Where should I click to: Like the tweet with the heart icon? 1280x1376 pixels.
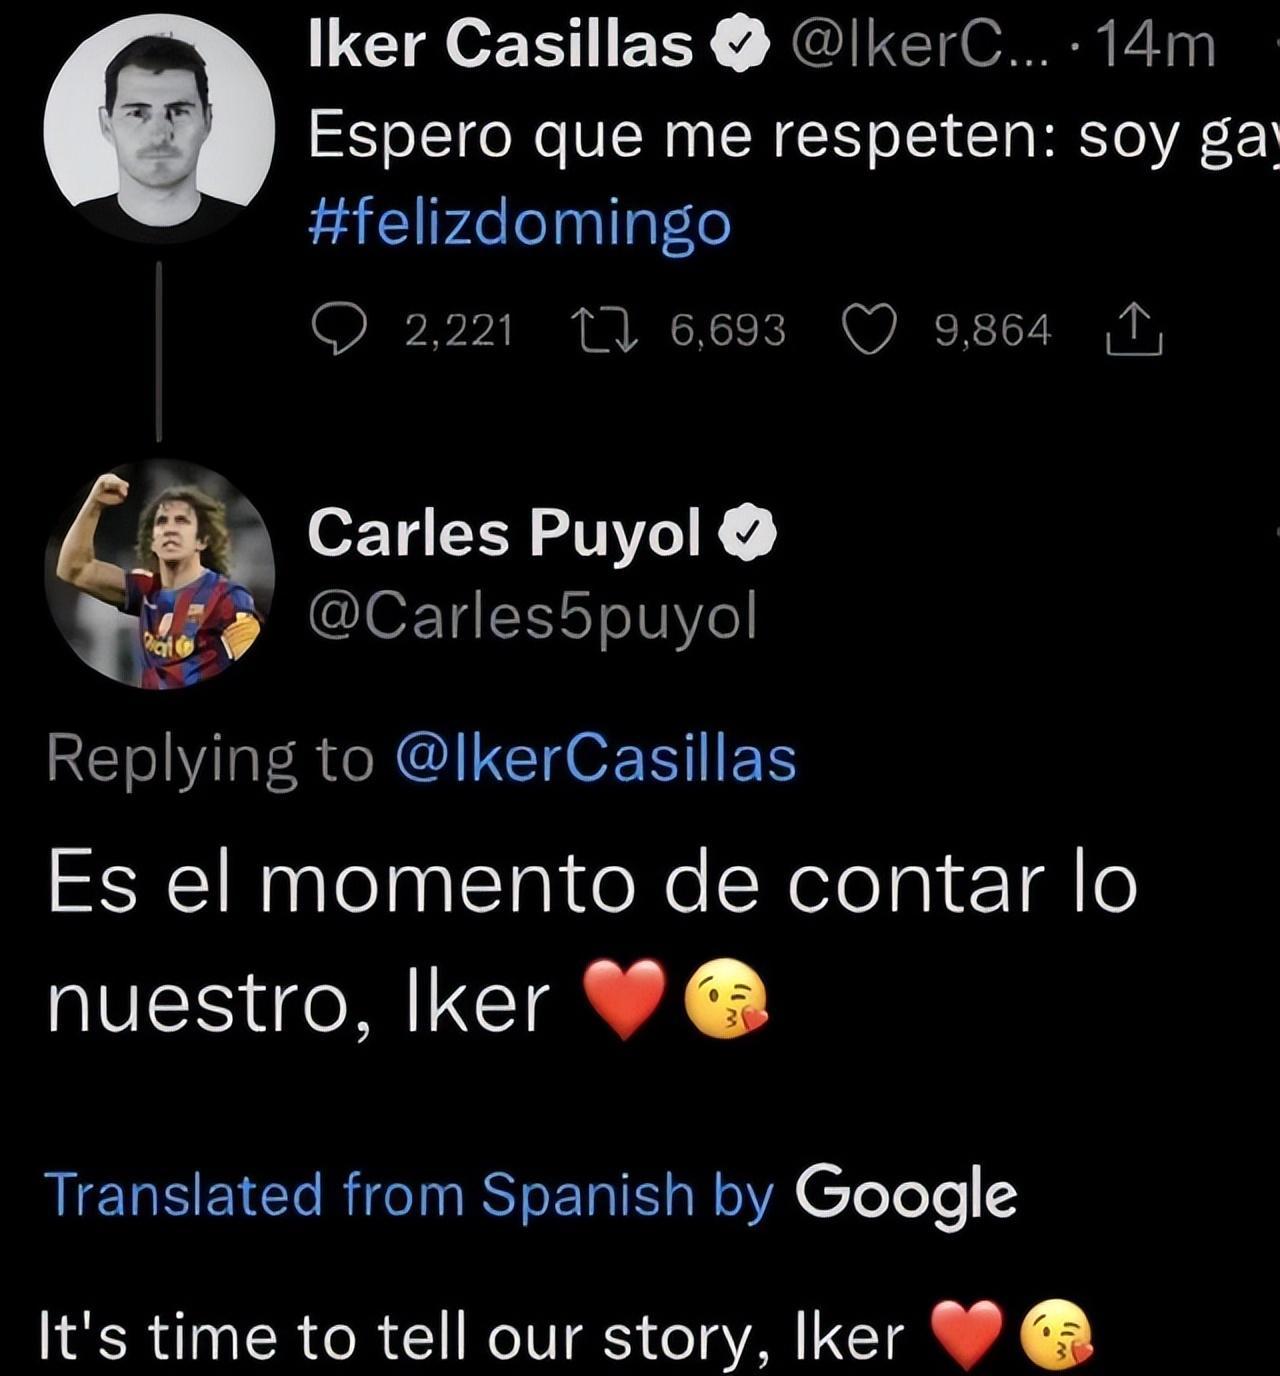869,331
